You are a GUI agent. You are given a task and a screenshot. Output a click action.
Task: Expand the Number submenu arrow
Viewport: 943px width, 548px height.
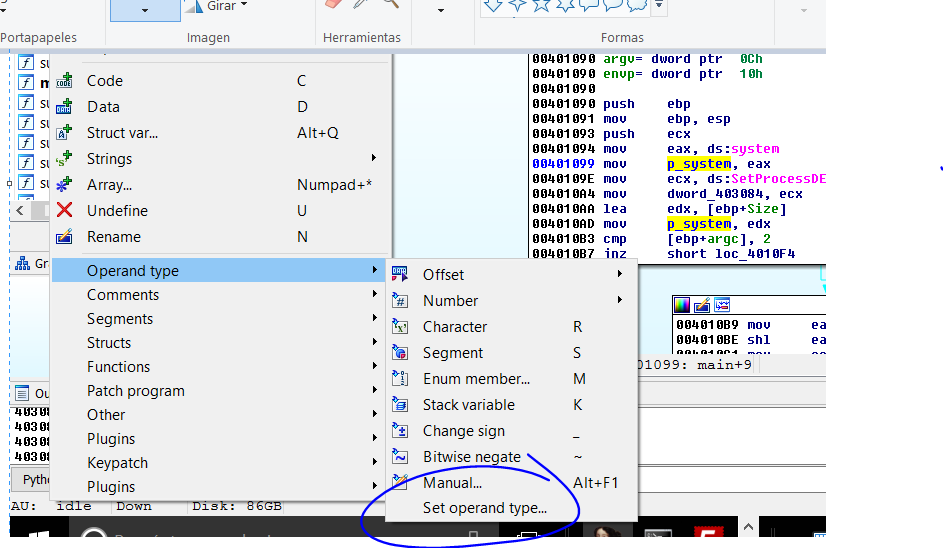[x=619, y=301]
